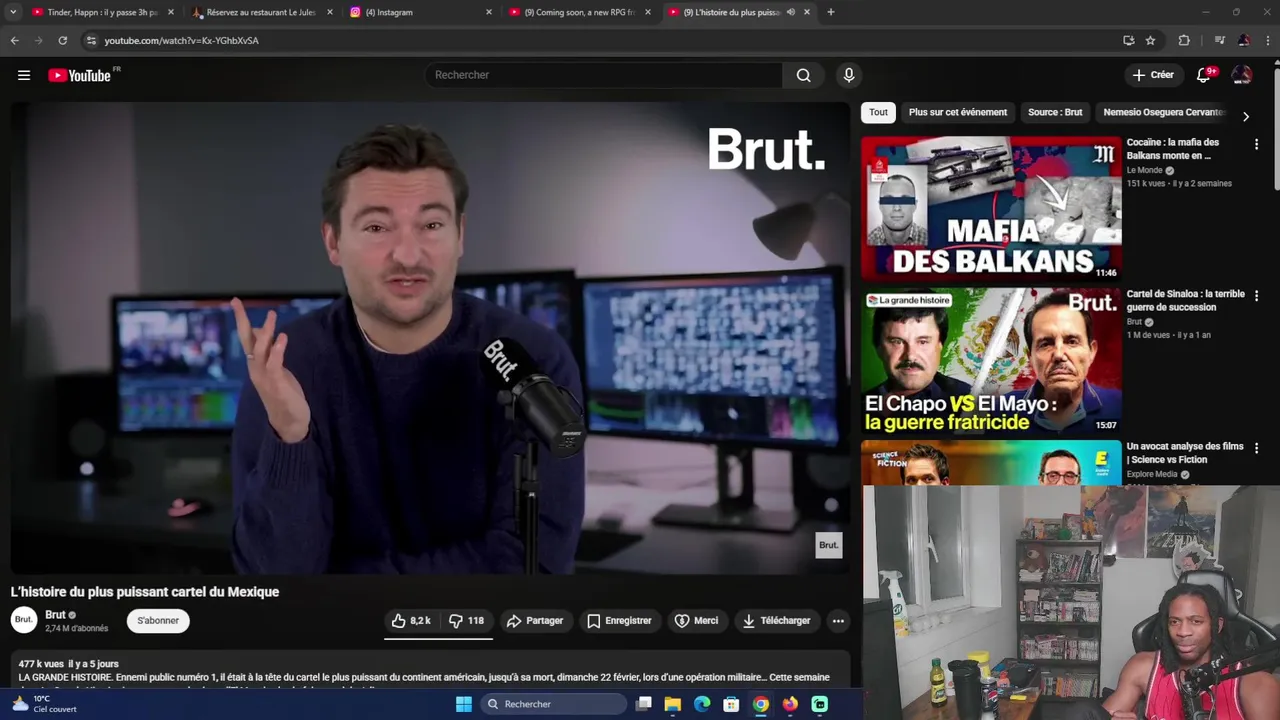Go back in browser history

[14, 40]
